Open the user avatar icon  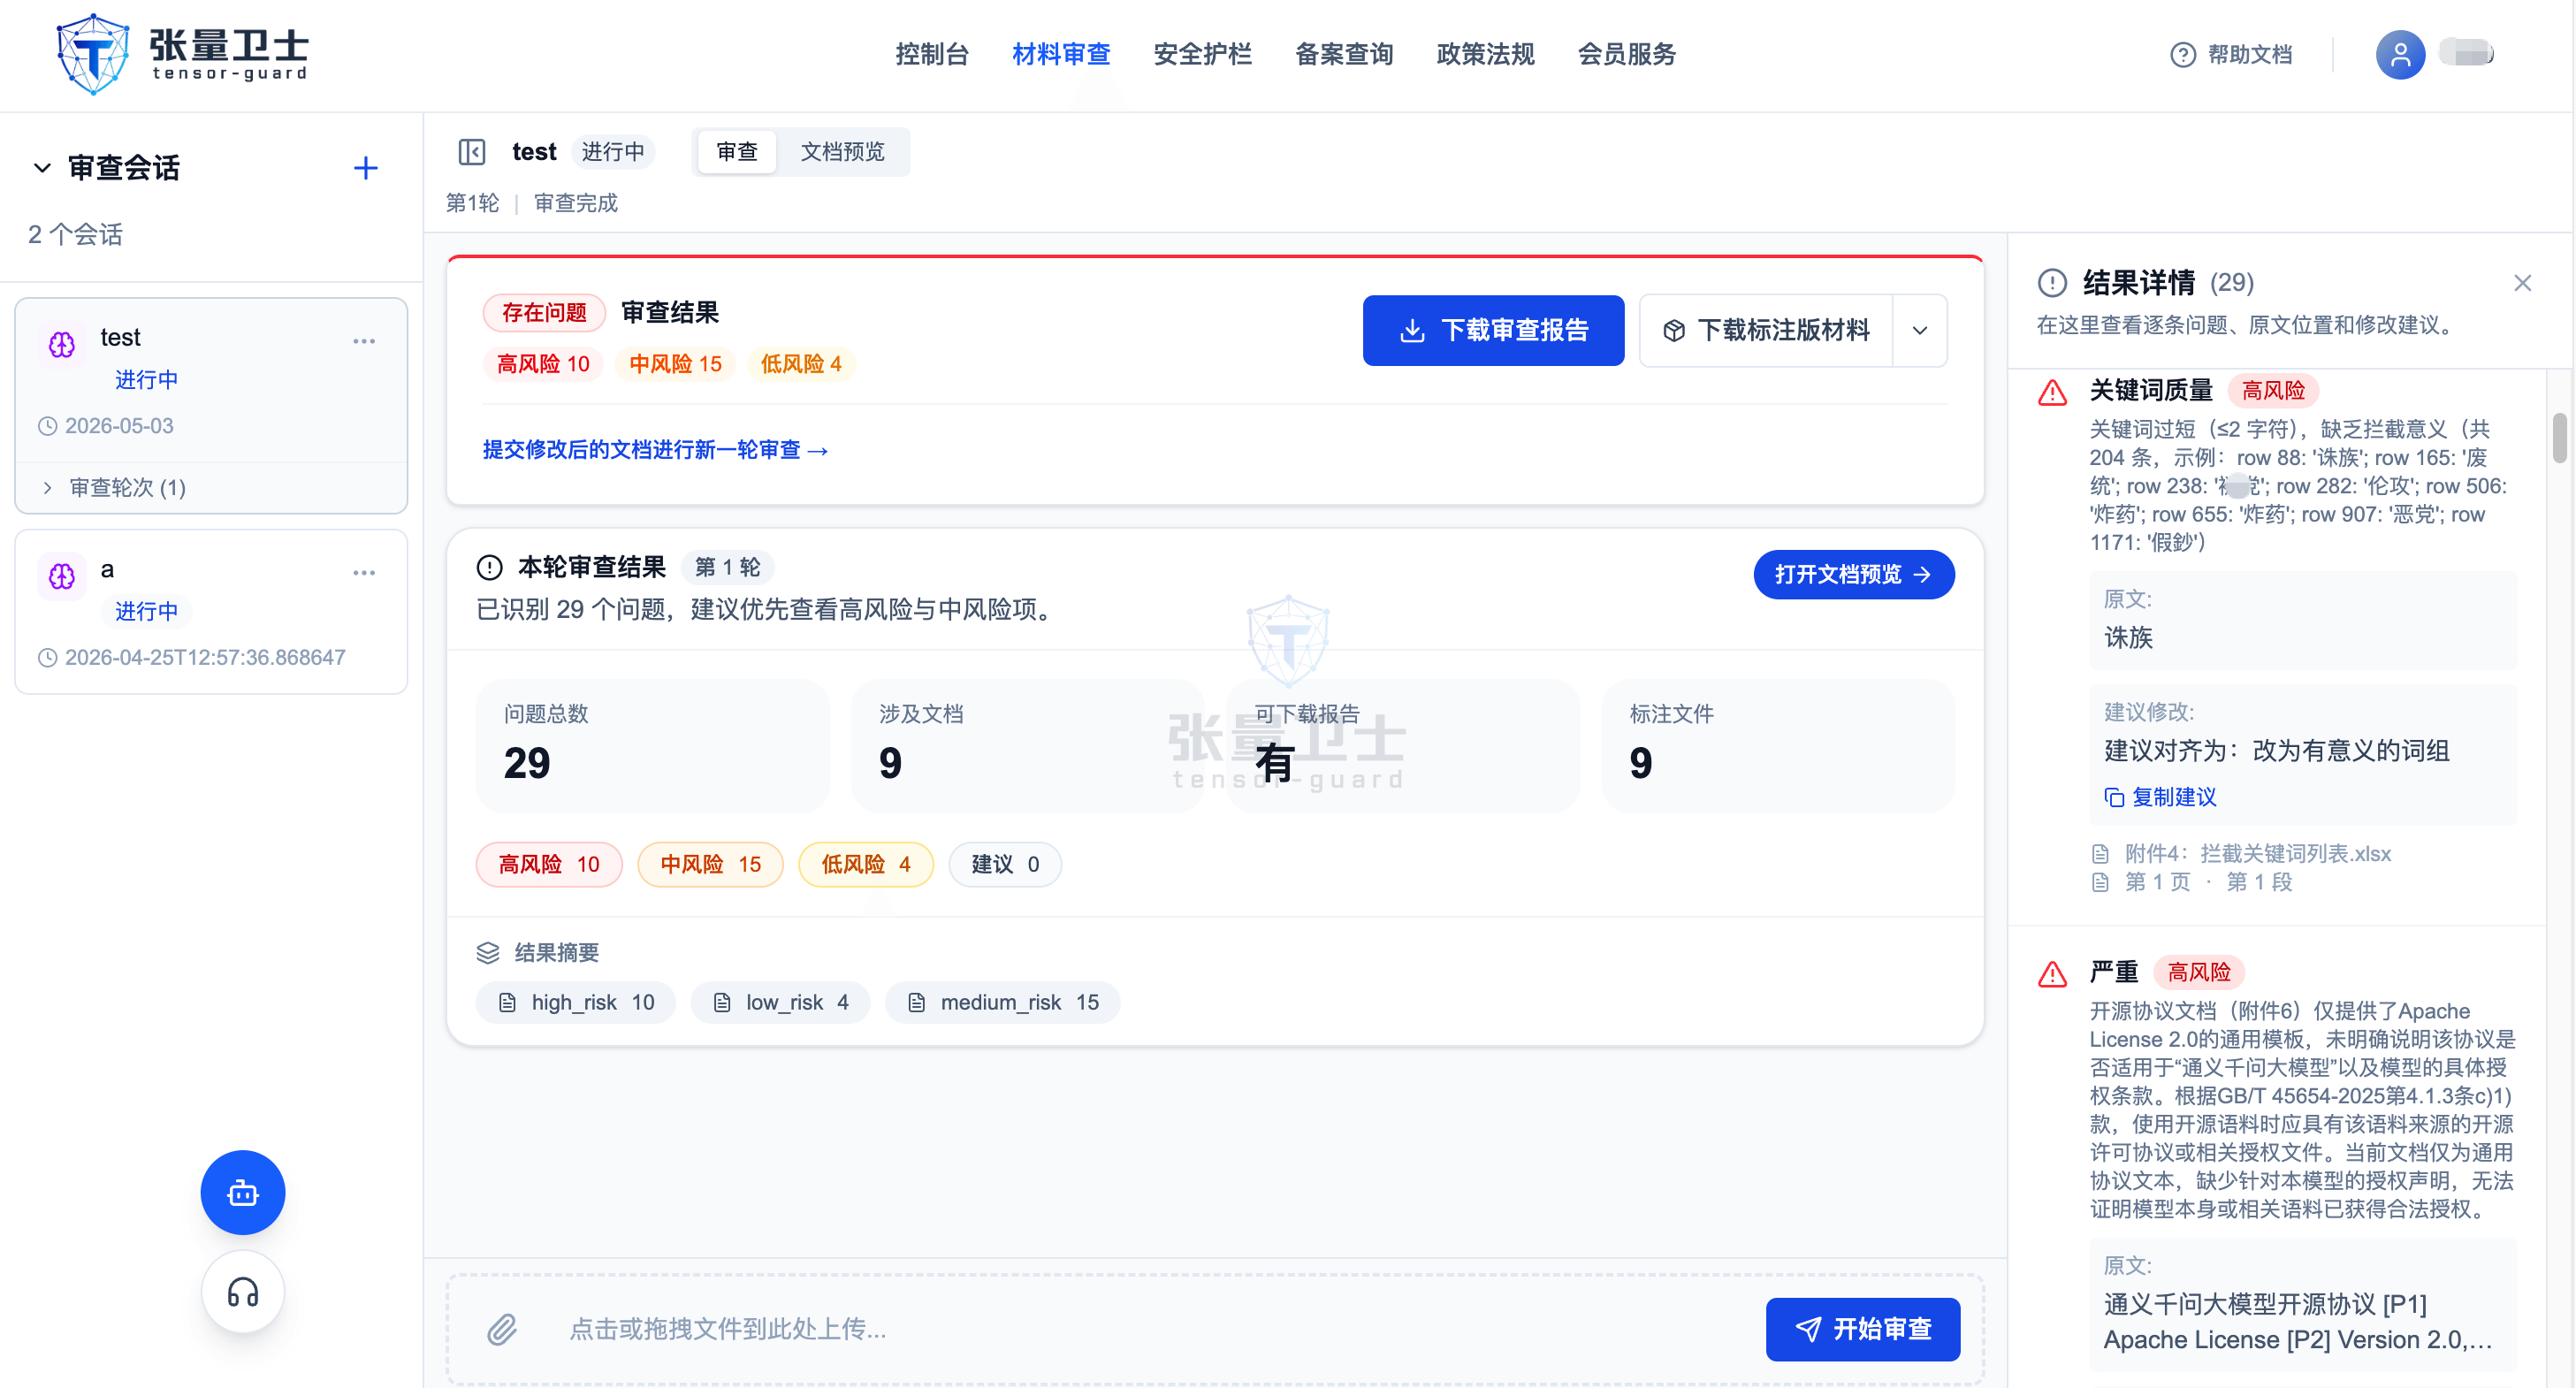tap(2400, 55)
